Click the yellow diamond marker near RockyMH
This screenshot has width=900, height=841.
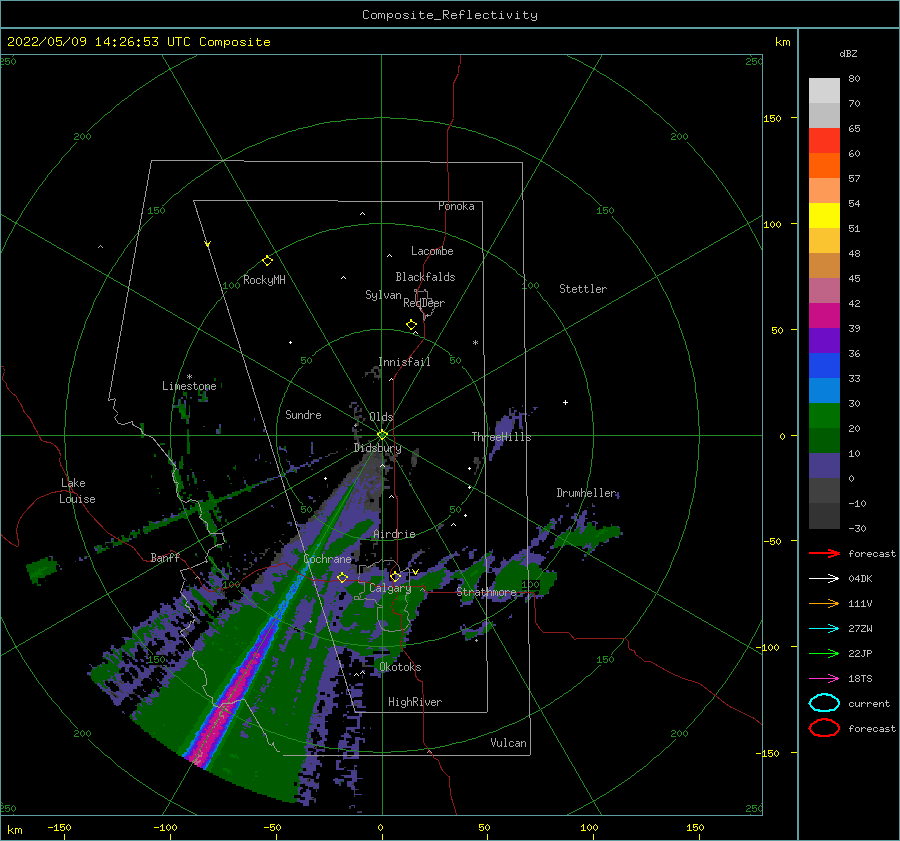(x=267, y=261)
